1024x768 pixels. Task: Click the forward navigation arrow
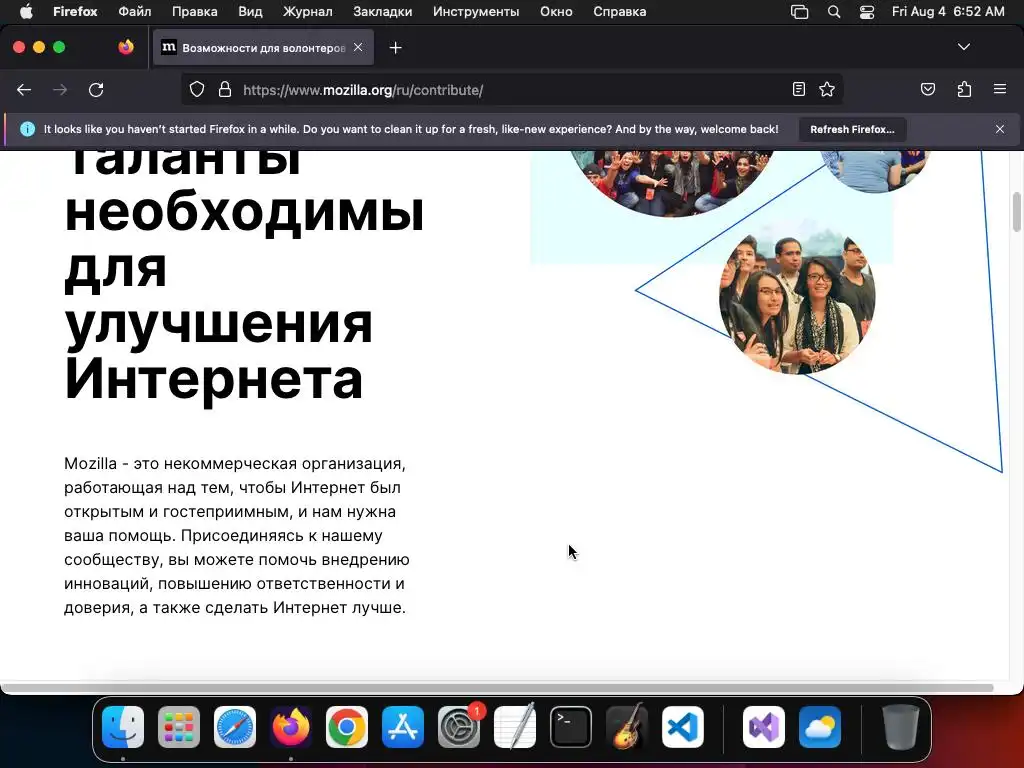coord(60,90)
